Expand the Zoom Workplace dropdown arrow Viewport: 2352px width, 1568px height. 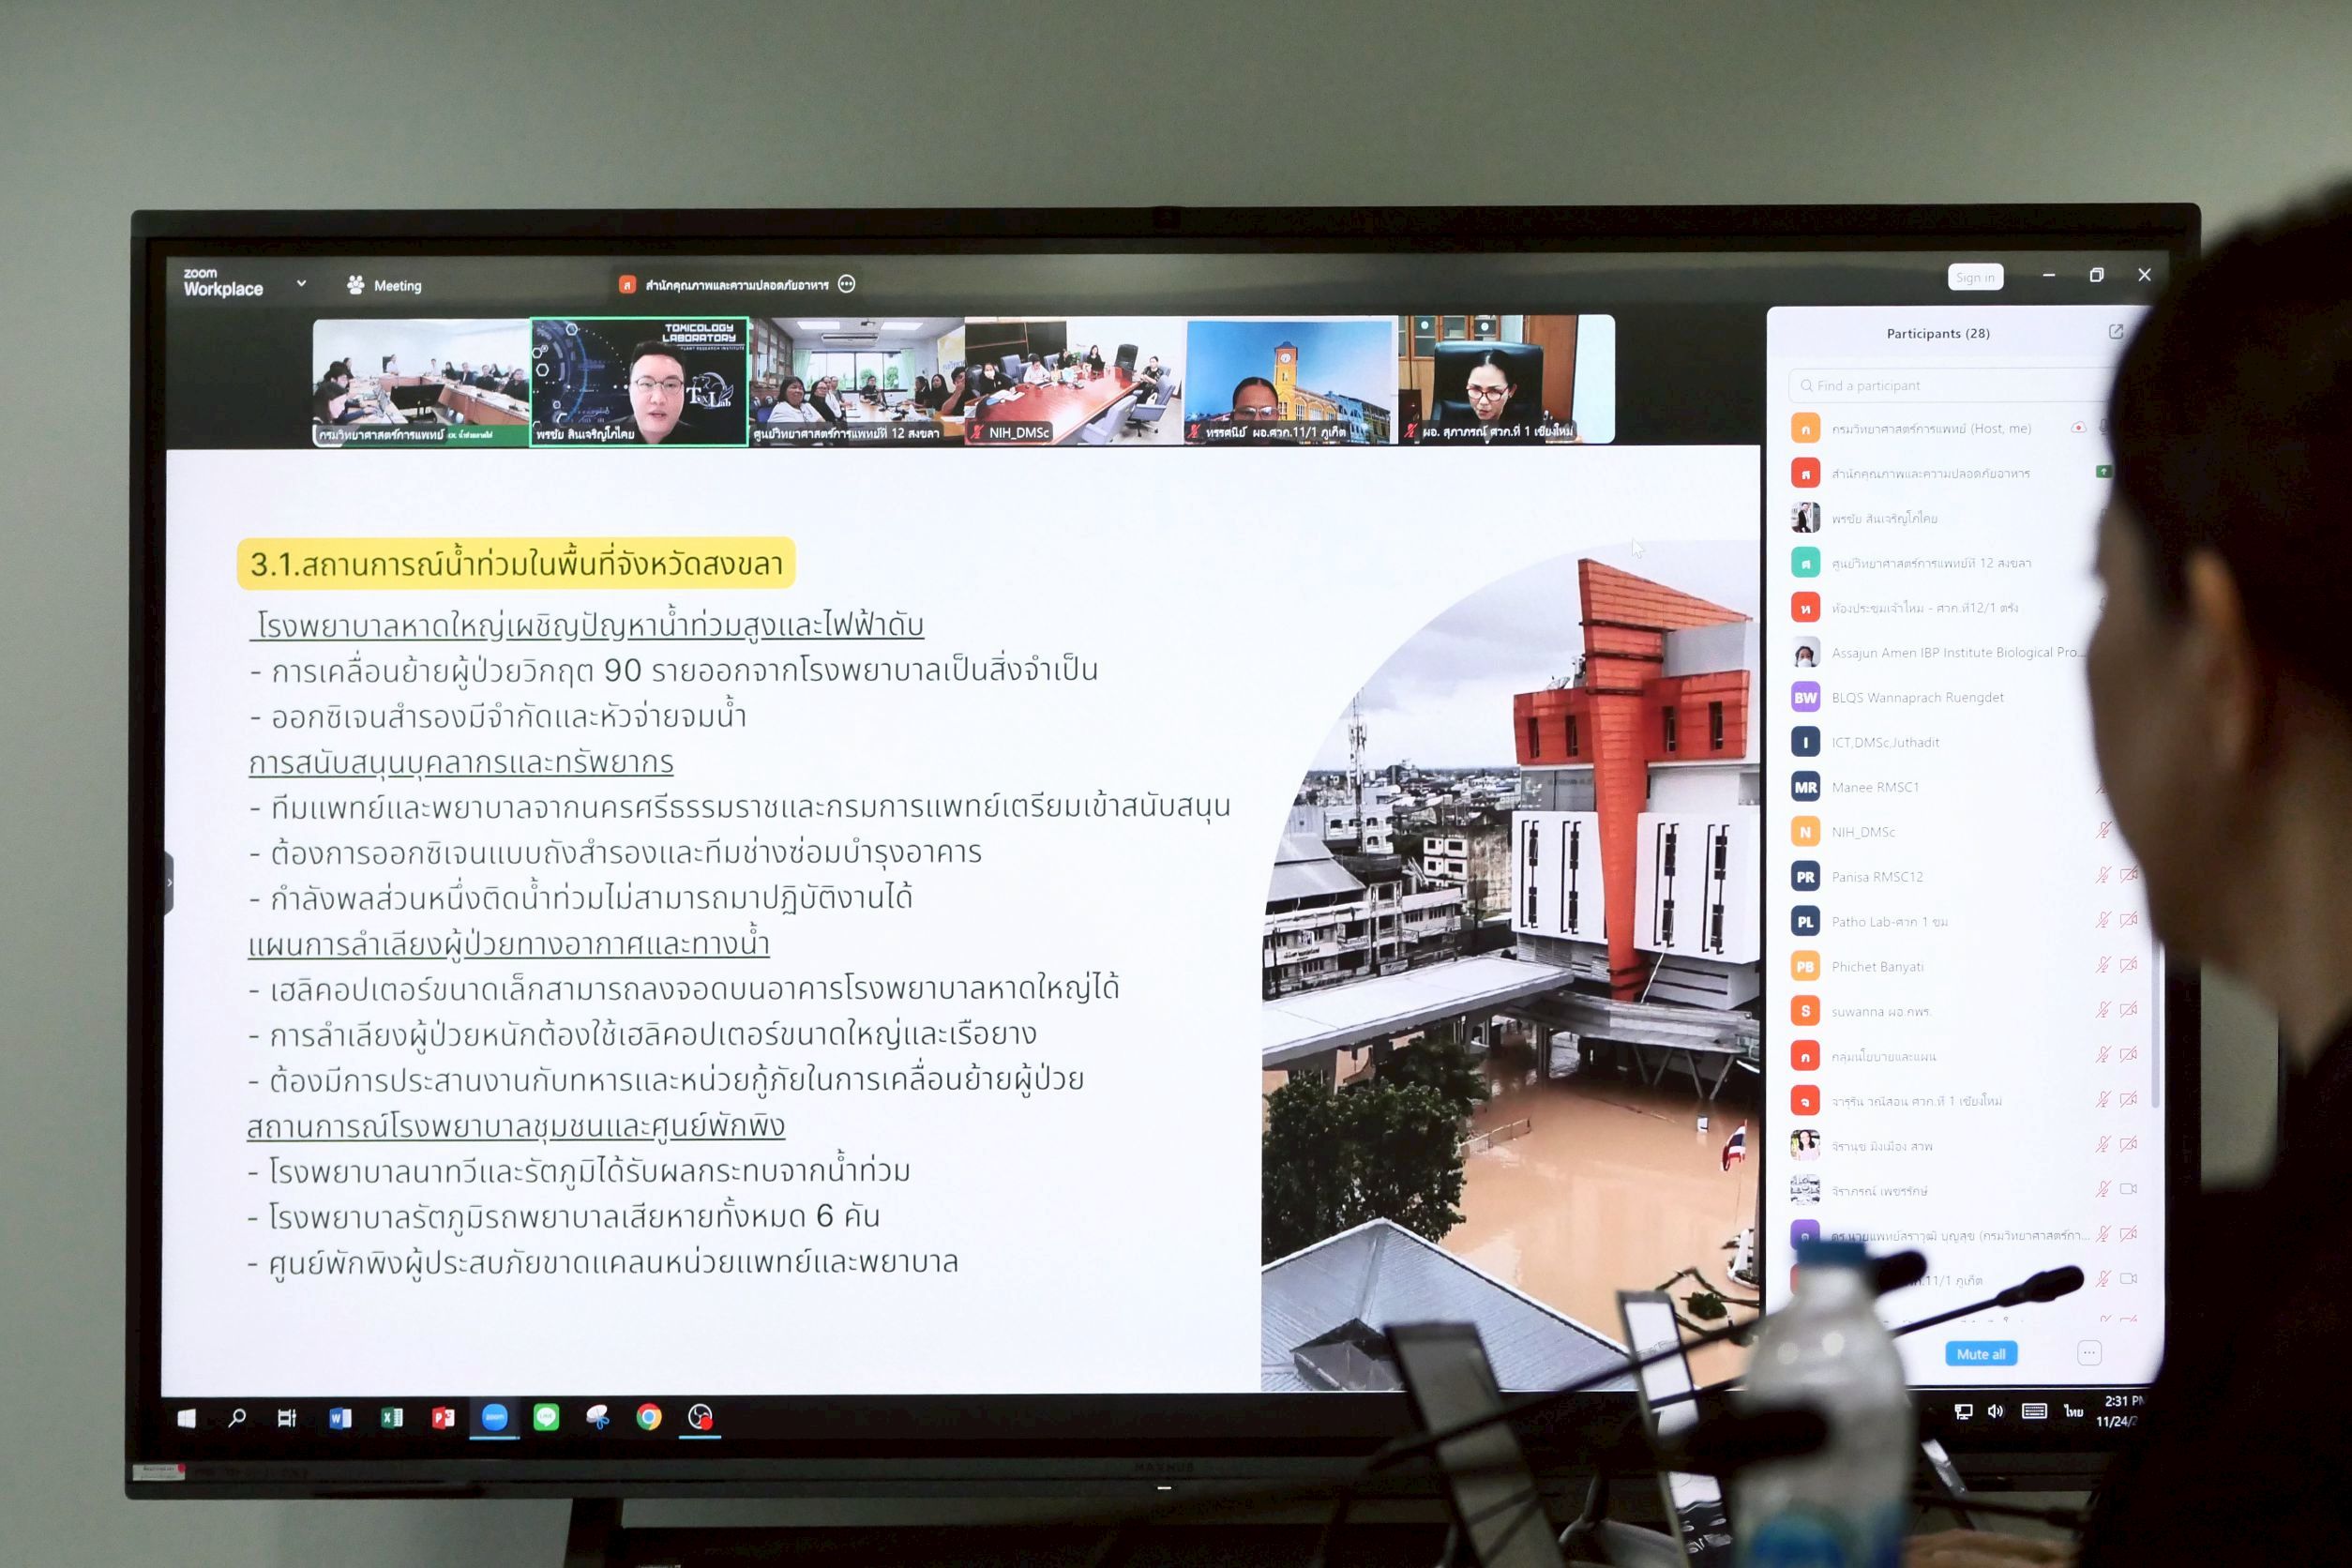[x=301, y=284]
